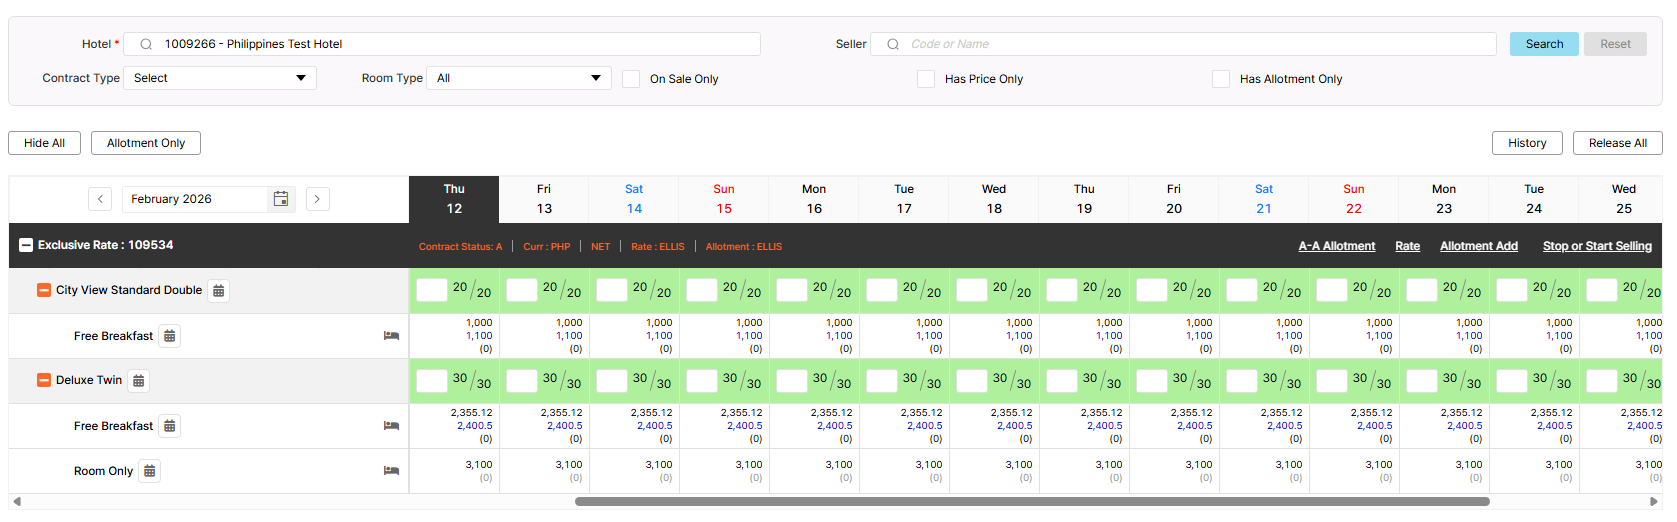Click calendar icon beside Room Only
This screenshot has height=522, width=1677.
(150, 471)
